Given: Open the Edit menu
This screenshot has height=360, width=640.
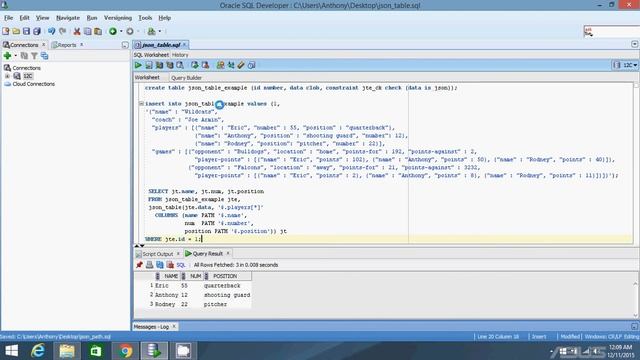Looking at the screenshot, I should (x=24, y=18).
